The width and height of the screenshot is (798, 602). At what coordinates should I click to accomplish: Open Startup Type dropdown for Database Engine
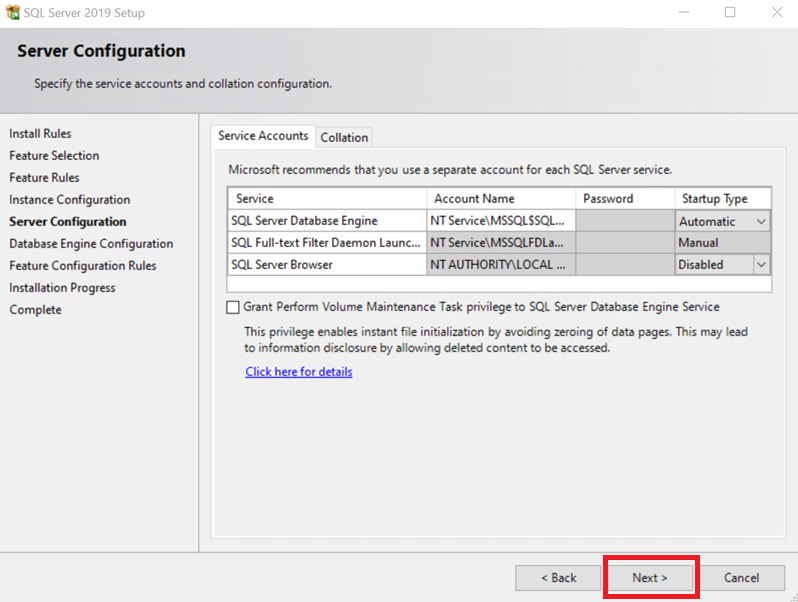(x=761, y=221)
